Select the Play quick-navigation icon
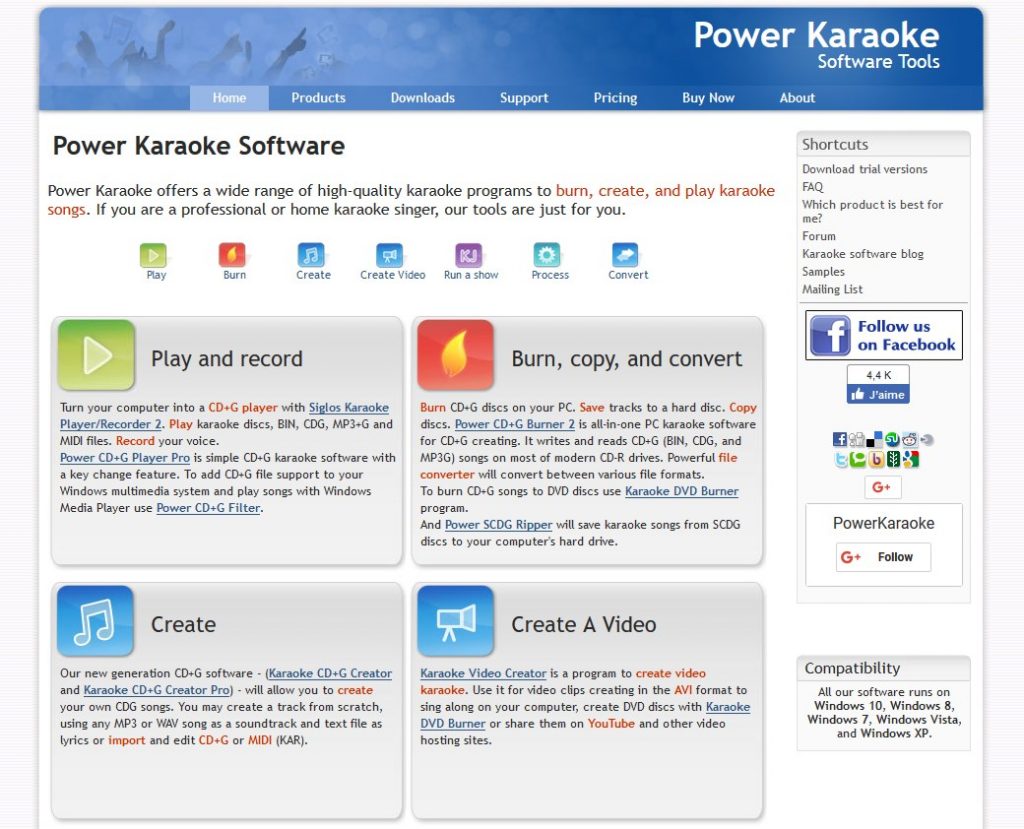1024x829 pixels. [154, 253]
